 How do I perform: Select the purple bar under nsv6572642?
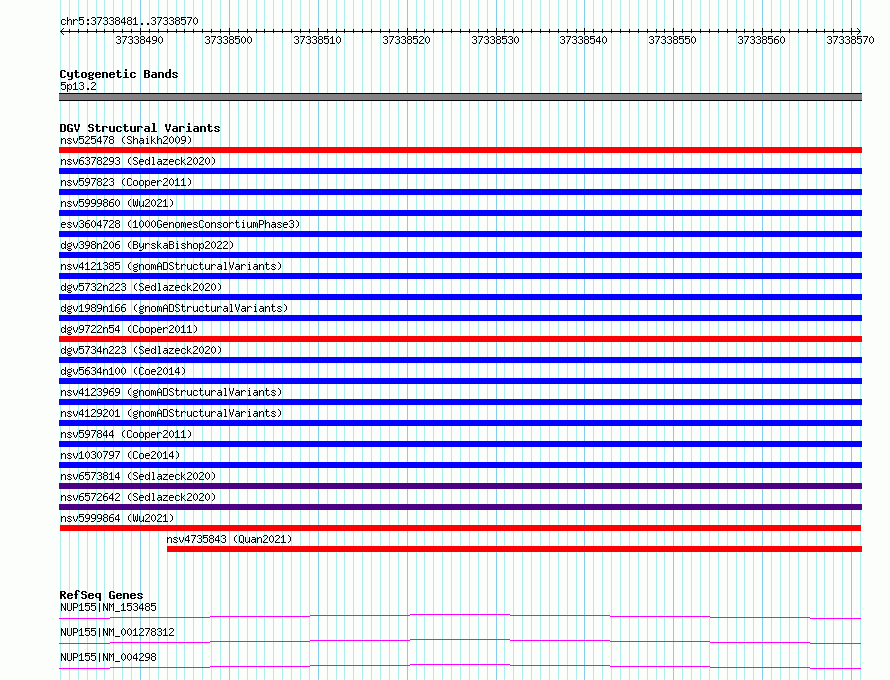460,507
